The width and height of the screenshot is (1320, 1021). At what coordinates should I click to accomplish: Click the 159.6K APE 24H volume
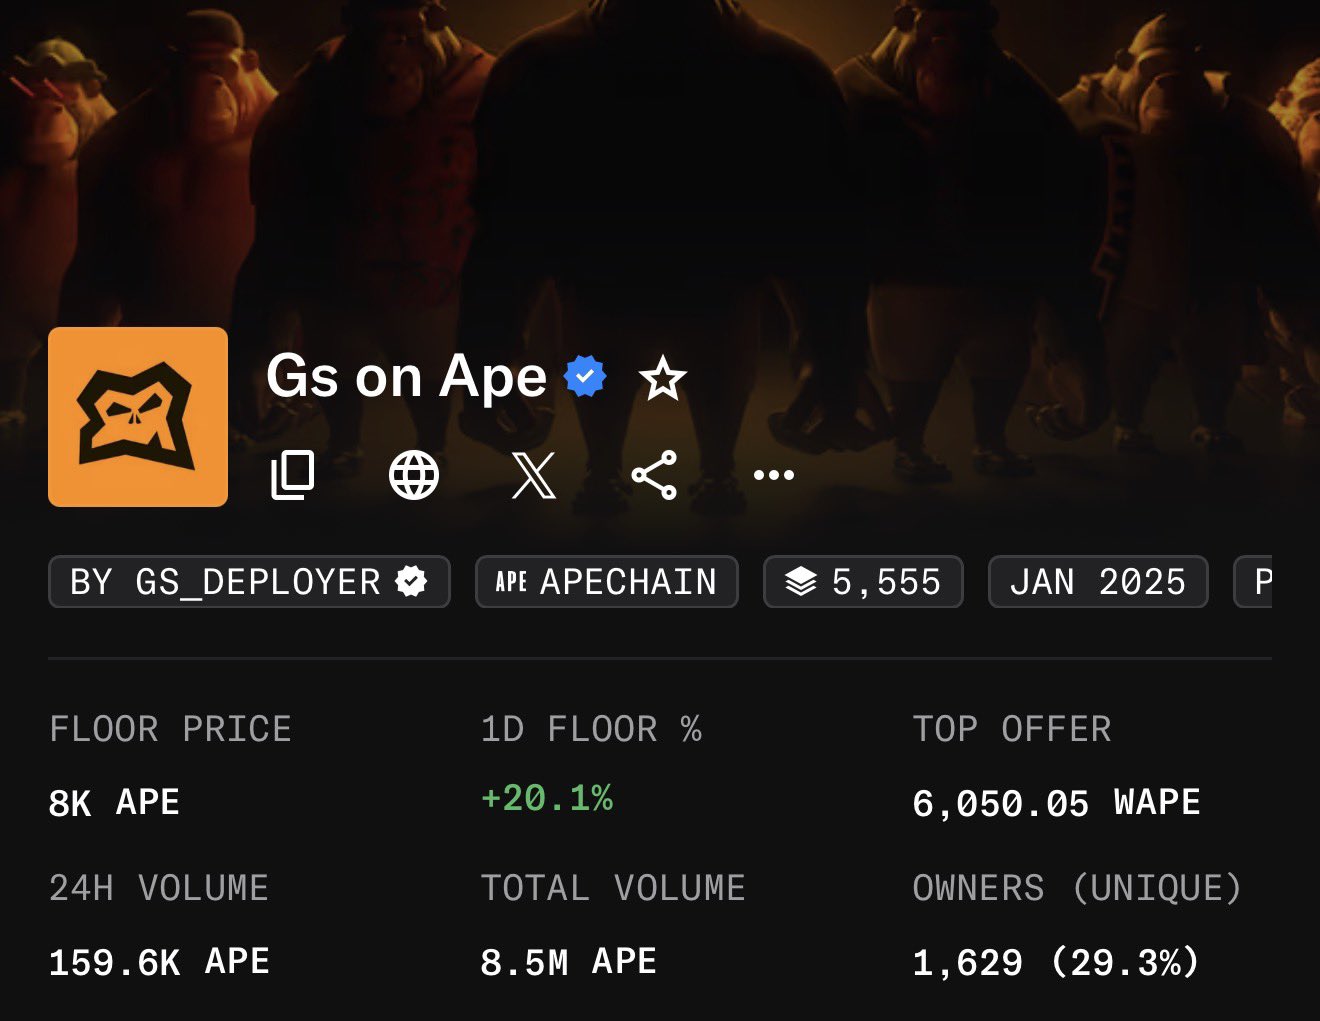click(159, 962)
